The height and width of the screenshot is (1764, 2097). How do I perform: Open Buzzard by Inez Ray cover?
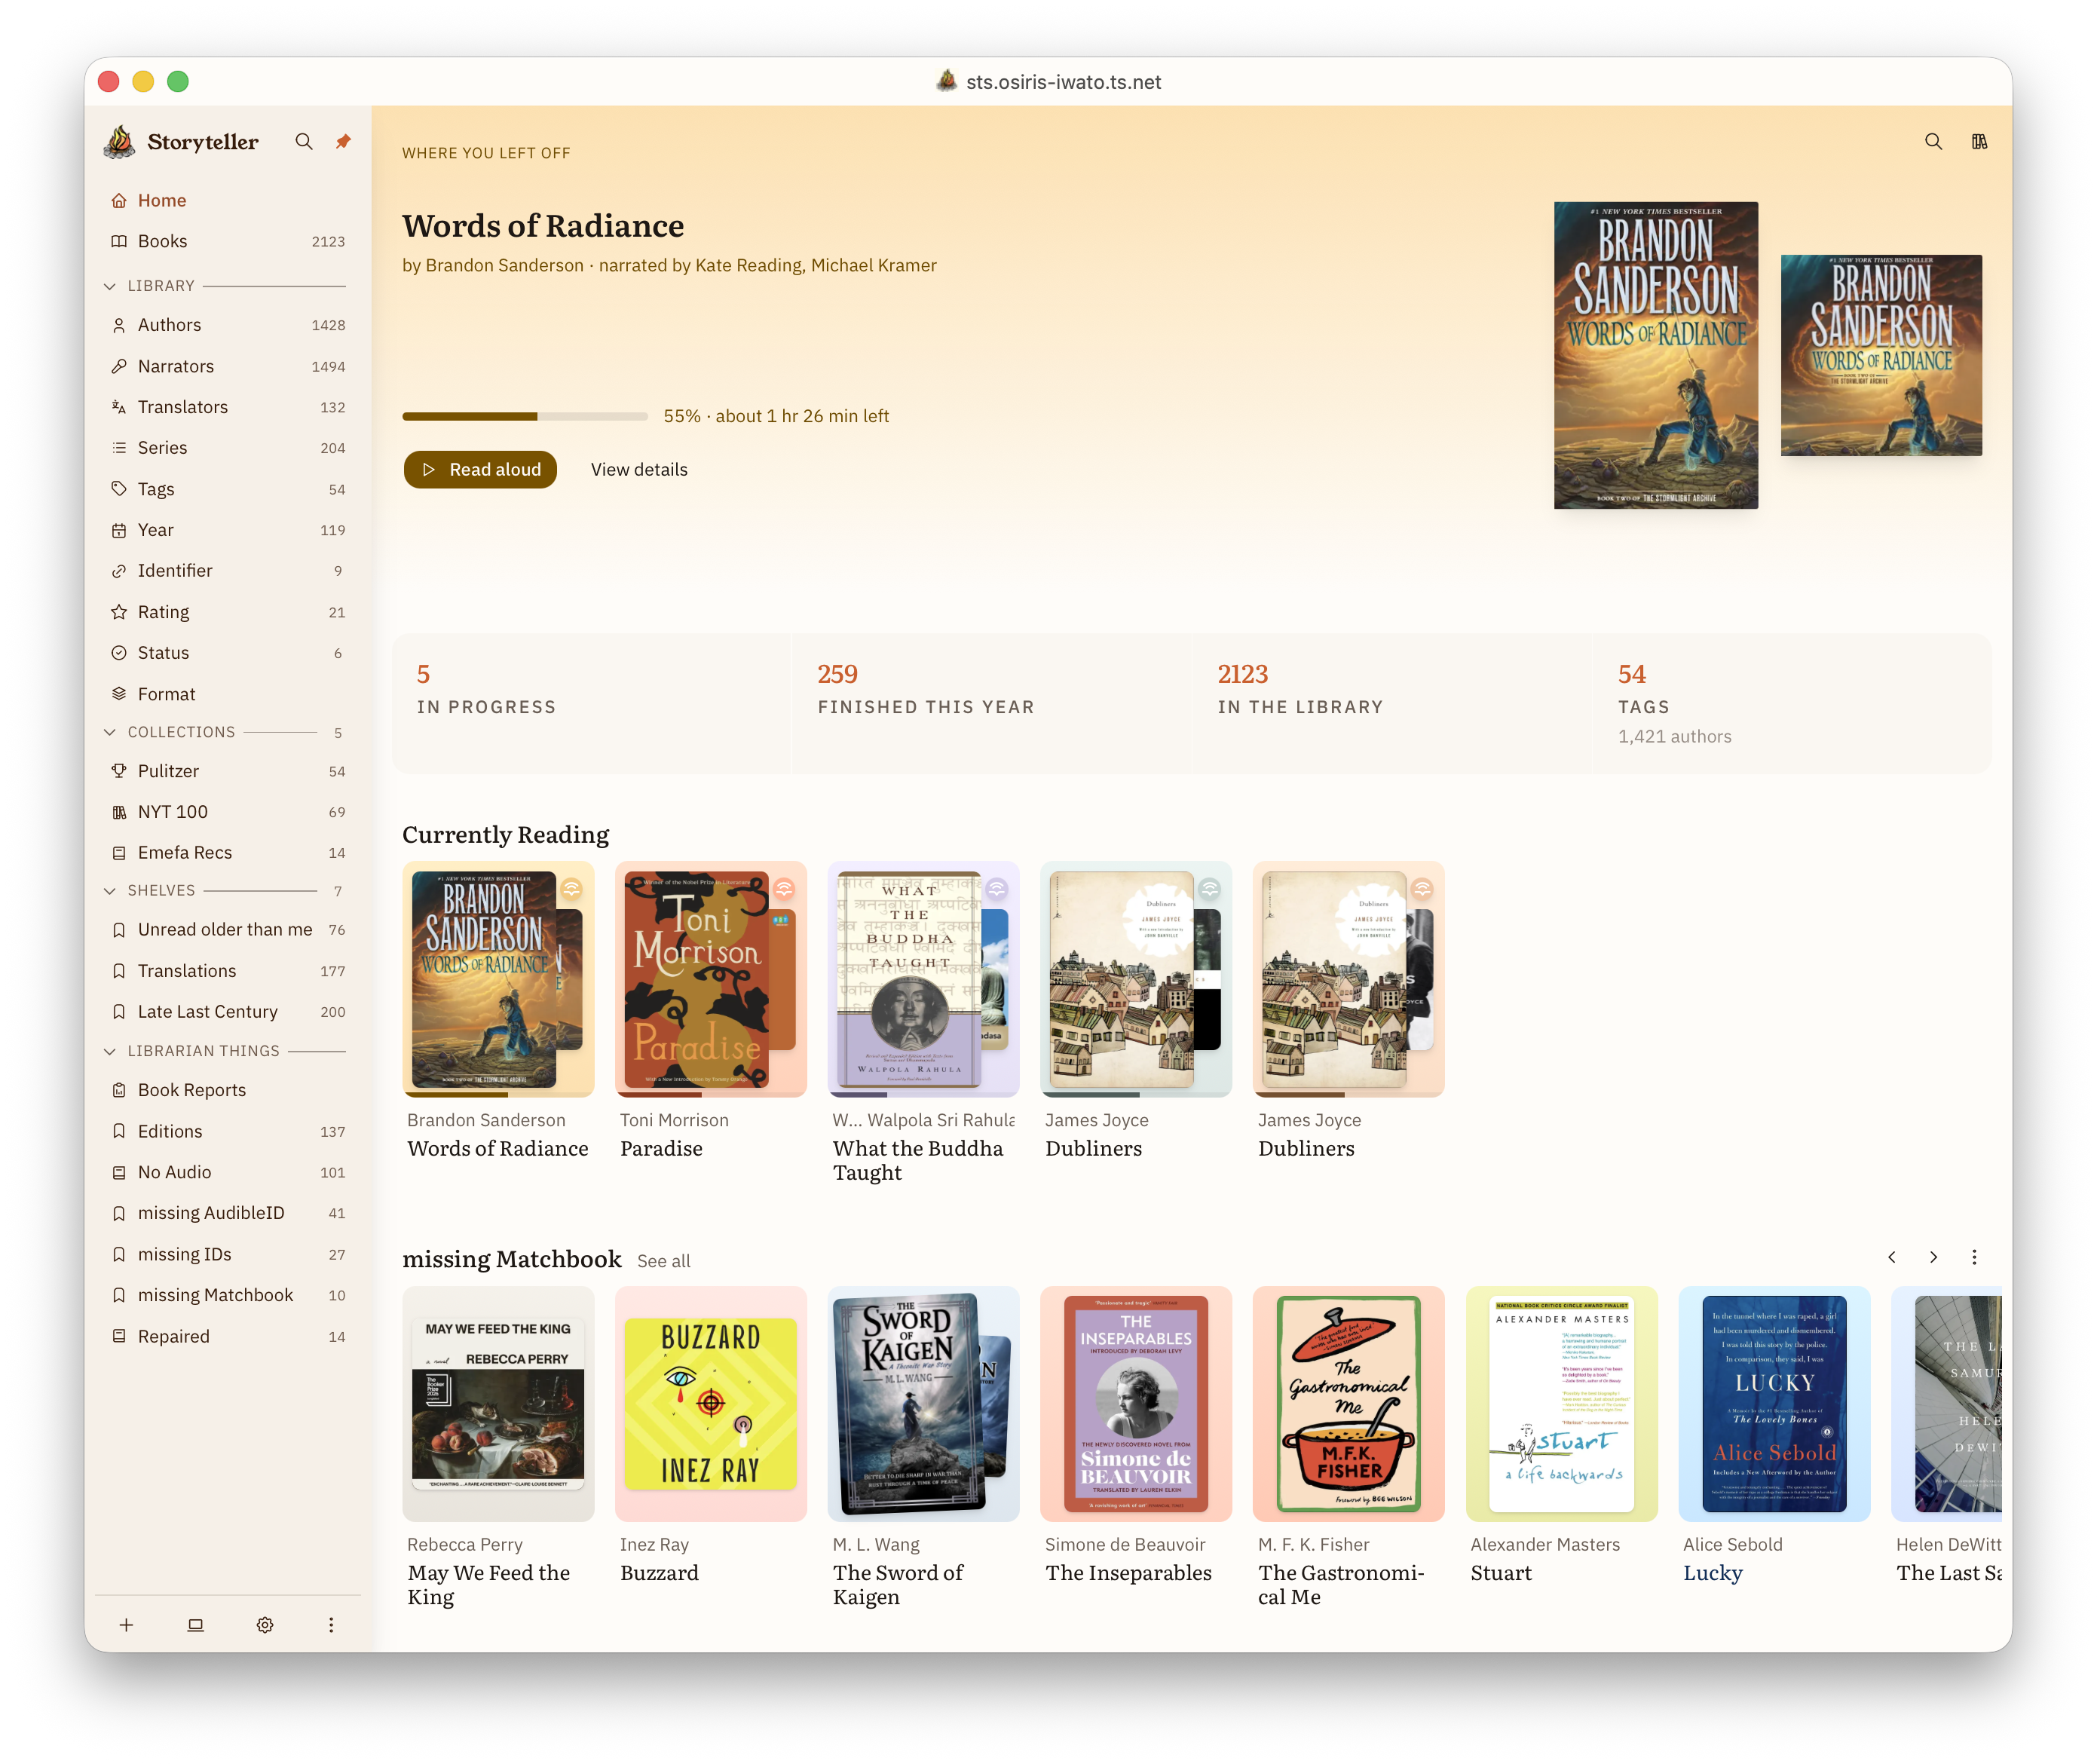710,1404
